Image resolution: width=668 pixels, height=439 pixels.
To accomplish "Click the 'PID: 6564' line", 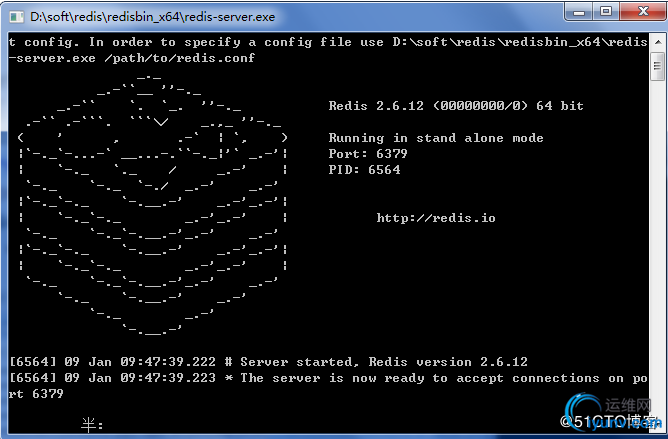I will tap(364, 170).
